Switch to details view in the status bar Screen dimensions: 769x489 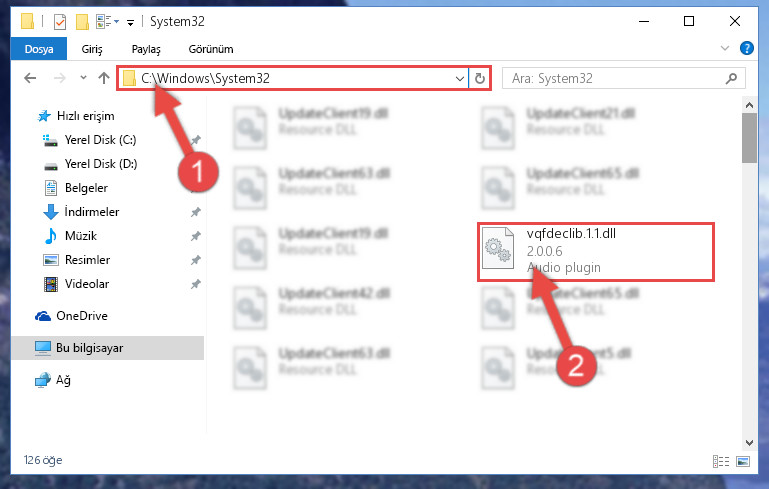pyautogui.click(x=720, y=462)
